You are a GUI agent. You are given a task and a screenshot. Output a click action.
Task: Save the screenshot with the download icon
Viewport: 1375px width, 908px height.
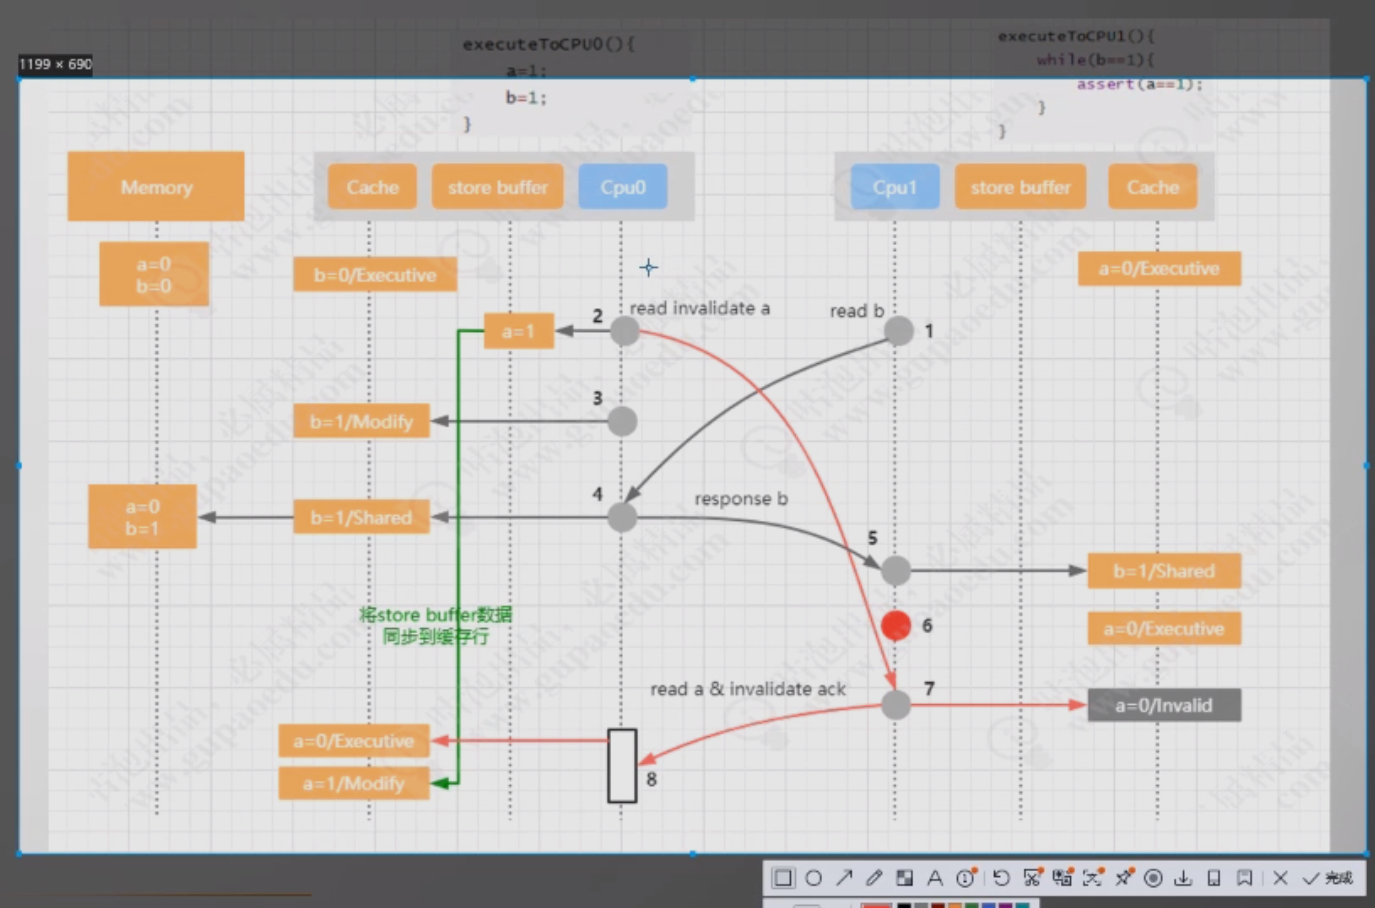(x=1183, y=878)
